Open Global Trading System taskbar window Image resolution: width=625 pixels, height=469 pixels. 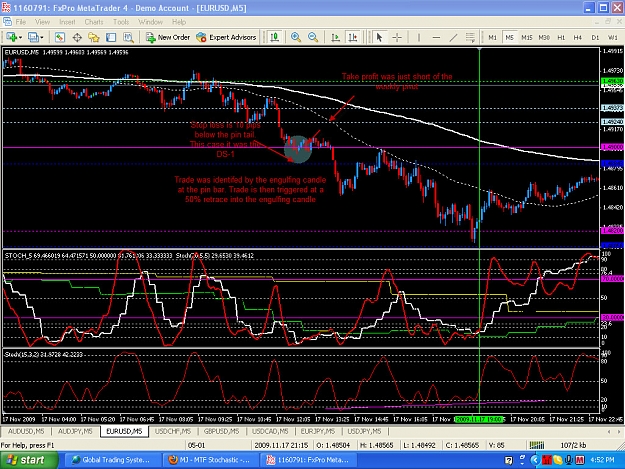tap(111, 460)
